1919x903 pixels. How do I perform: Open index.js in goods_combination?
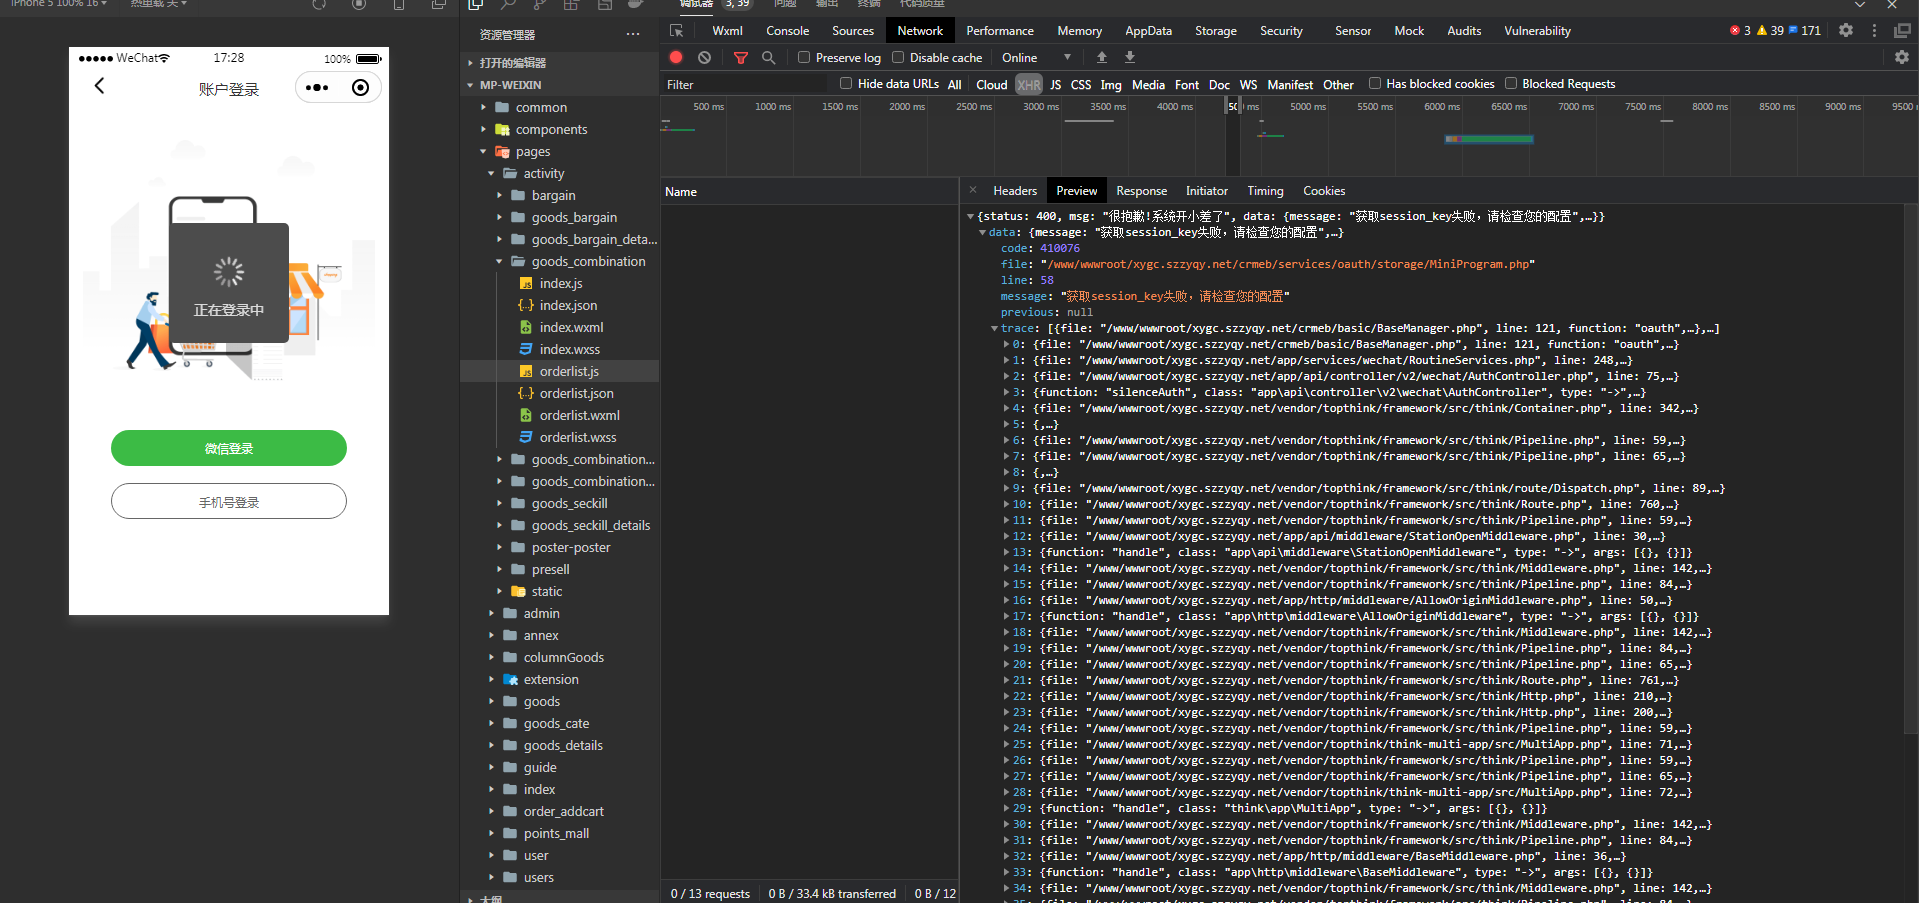[561, 284]
